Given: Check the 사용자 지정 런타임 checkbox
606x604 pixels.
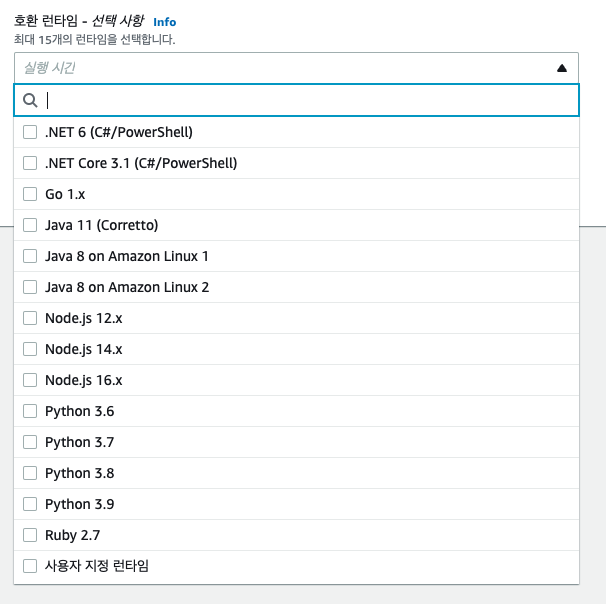Looking at the screenshot, I should pyautogui.click(x=30, y=566).
